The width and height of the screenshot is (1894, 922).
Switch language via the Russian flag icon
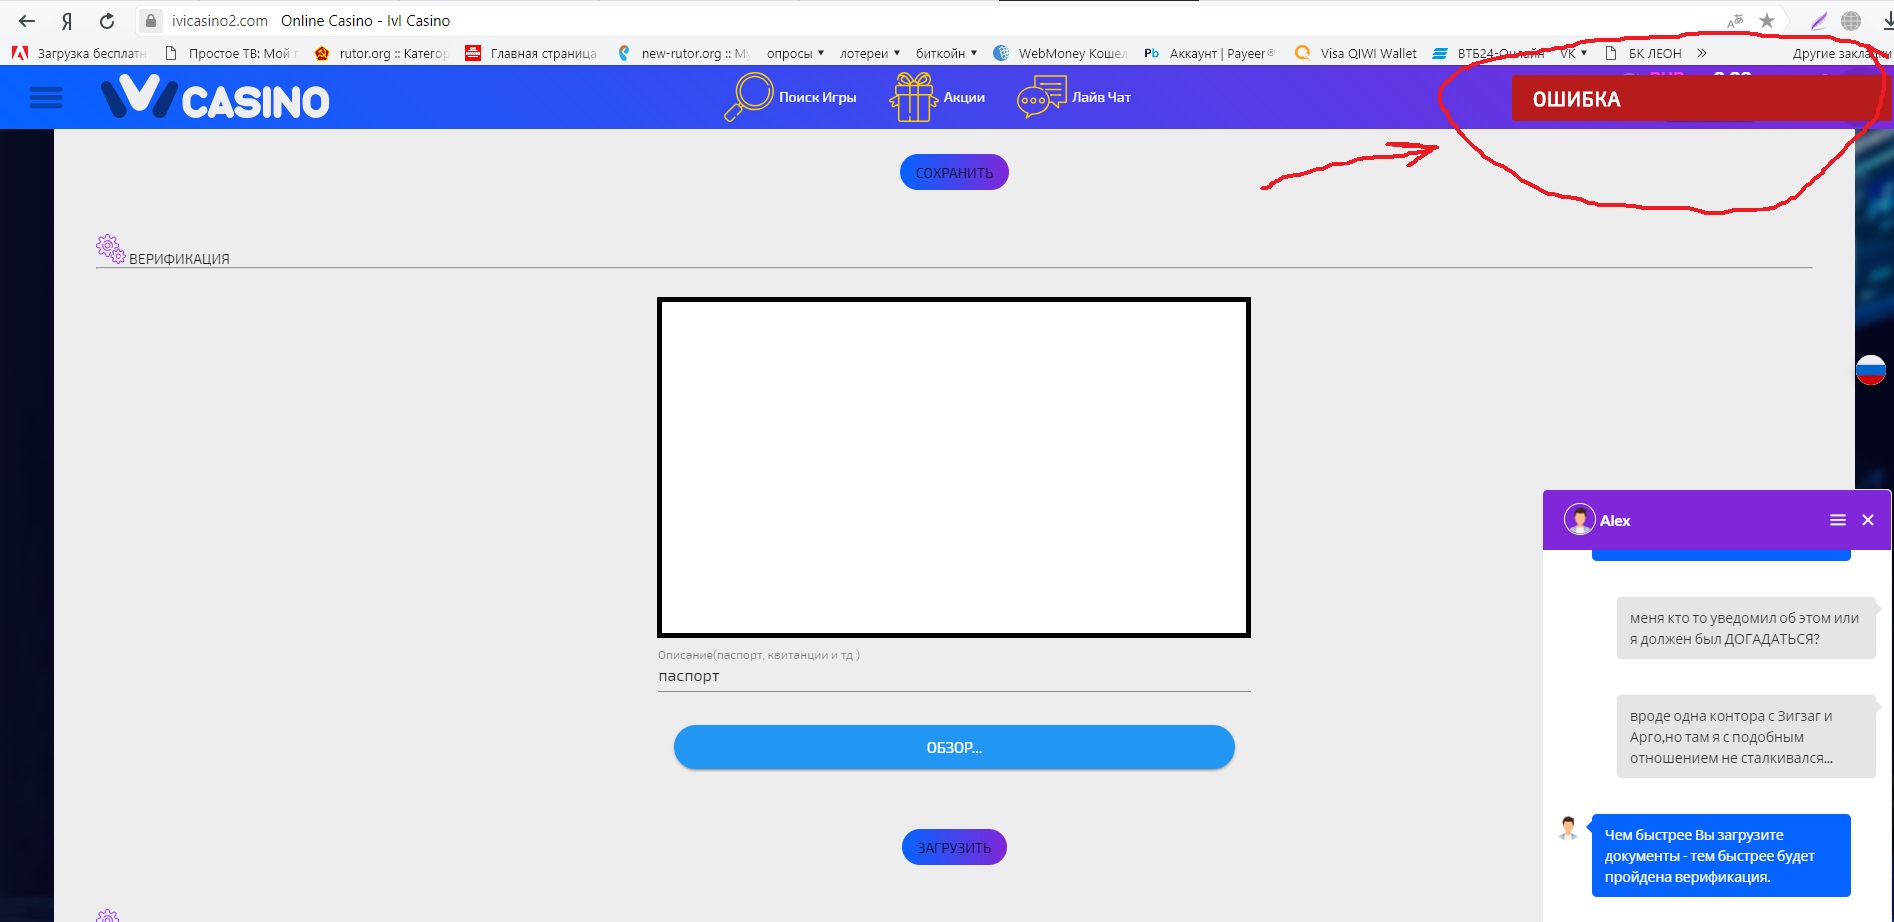coord(1870,370)
